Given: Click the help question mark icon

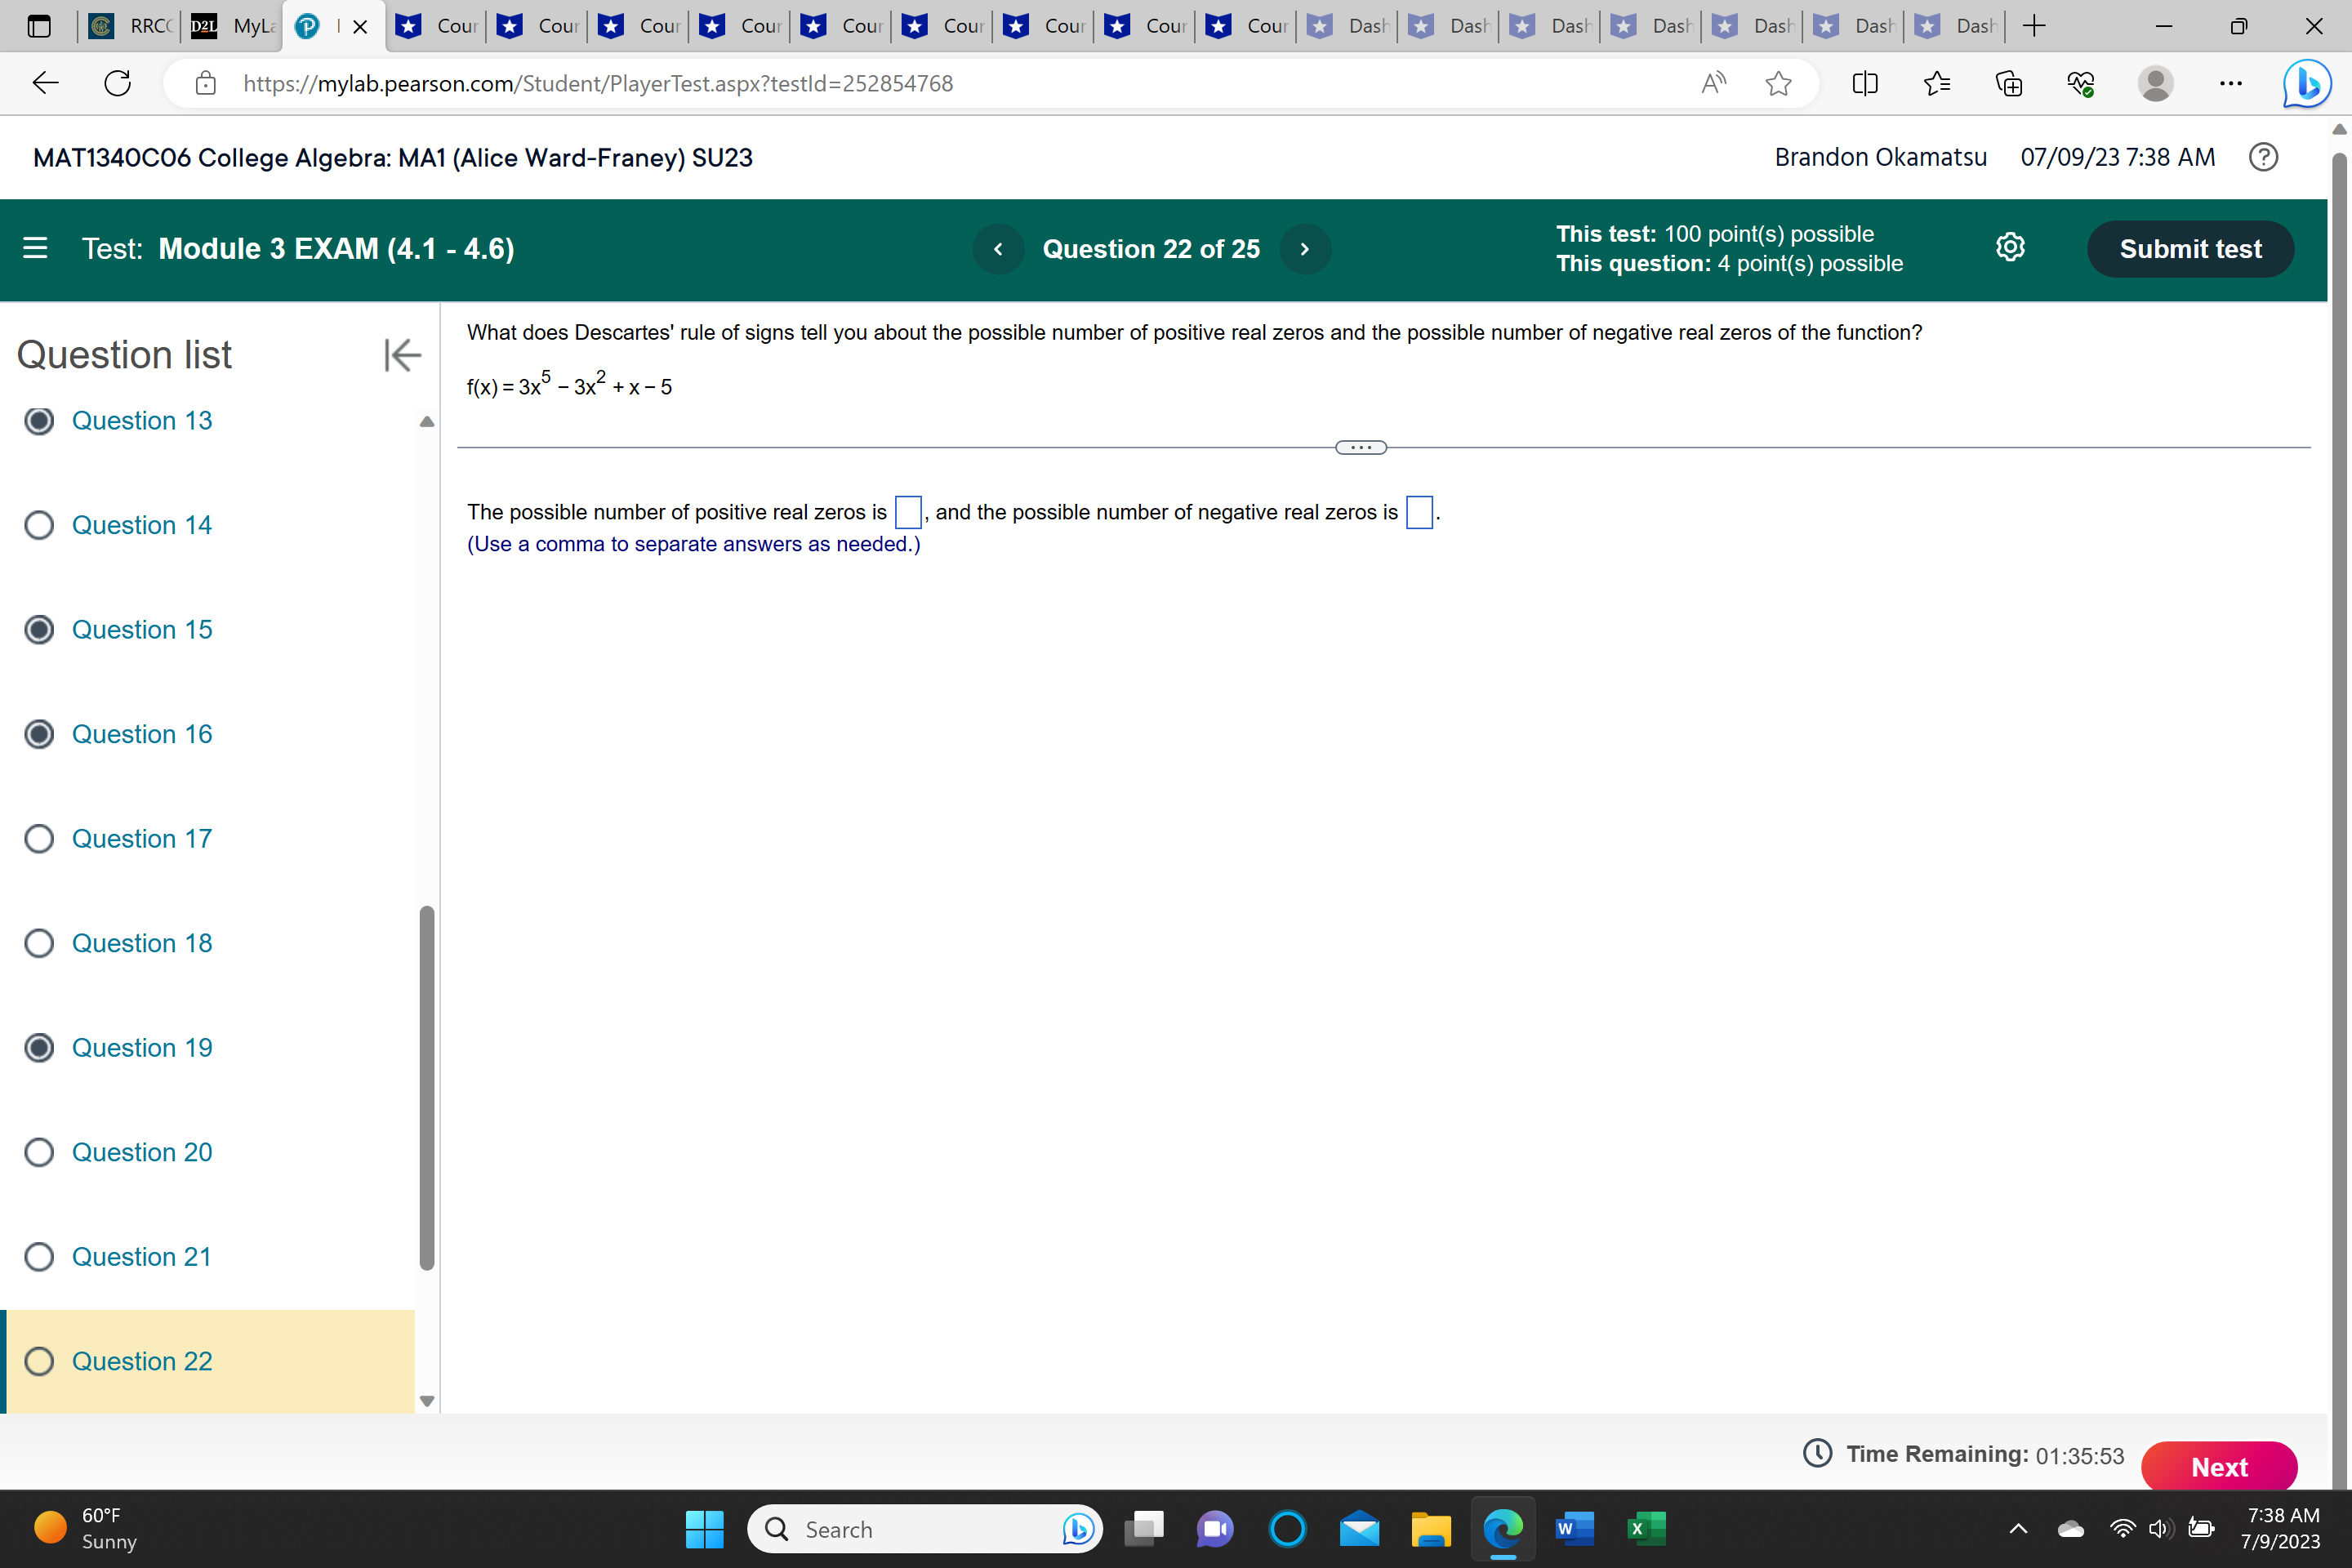Looking at the screenshot, I should pyautogui.click(x=2264, y=157).
